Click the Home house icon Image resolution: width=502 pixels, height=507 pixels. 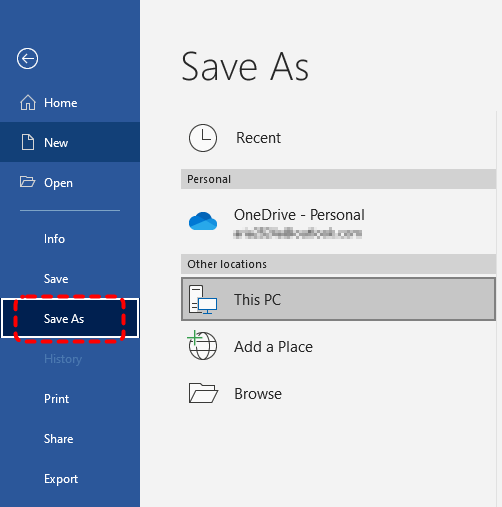tap(28, 102)
